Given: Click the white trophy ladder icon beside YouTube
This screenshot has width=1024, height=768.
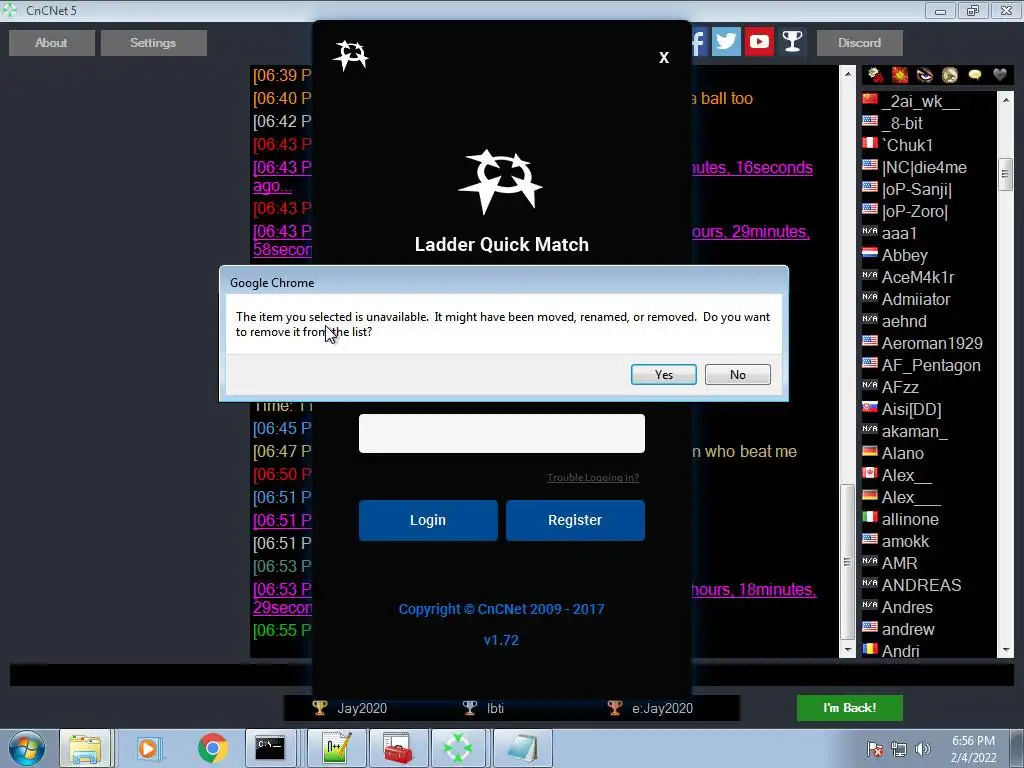Looking at the screenshot, I should 792,42.
